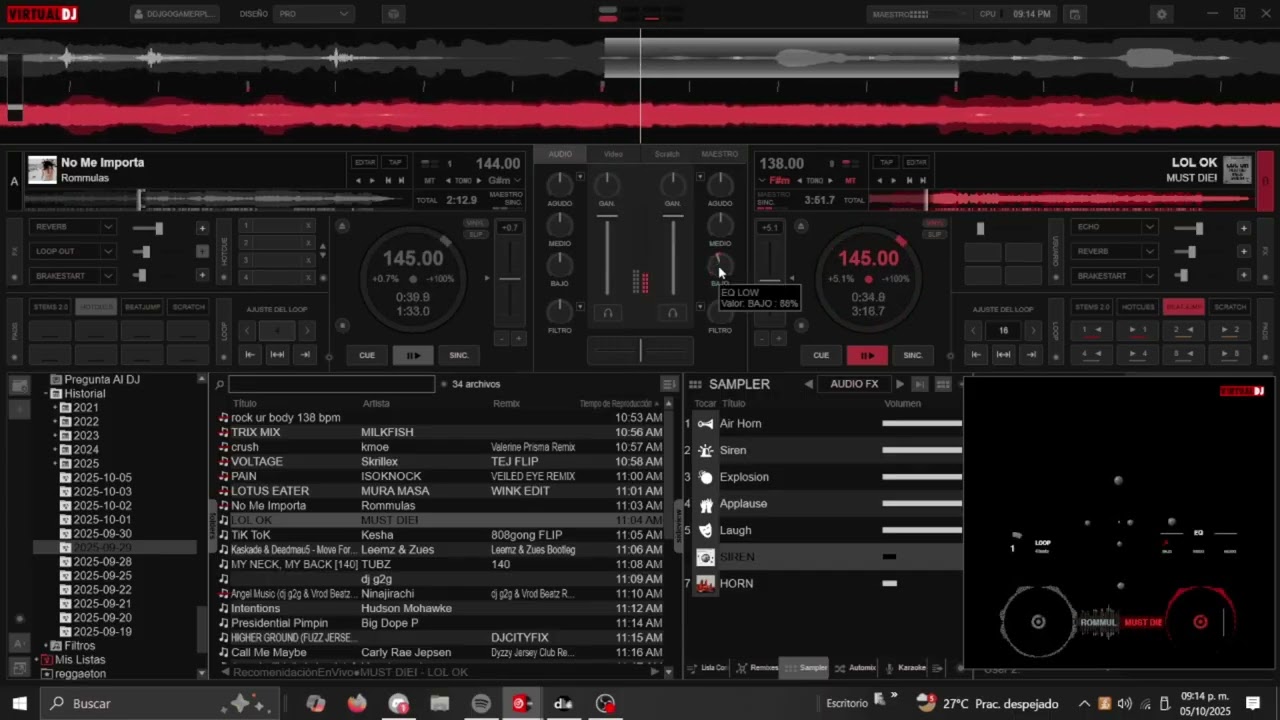Viewport: 1280px width, 720px height.
Task: Play the Explosion sample icon
Action: (x=706, y=477)
